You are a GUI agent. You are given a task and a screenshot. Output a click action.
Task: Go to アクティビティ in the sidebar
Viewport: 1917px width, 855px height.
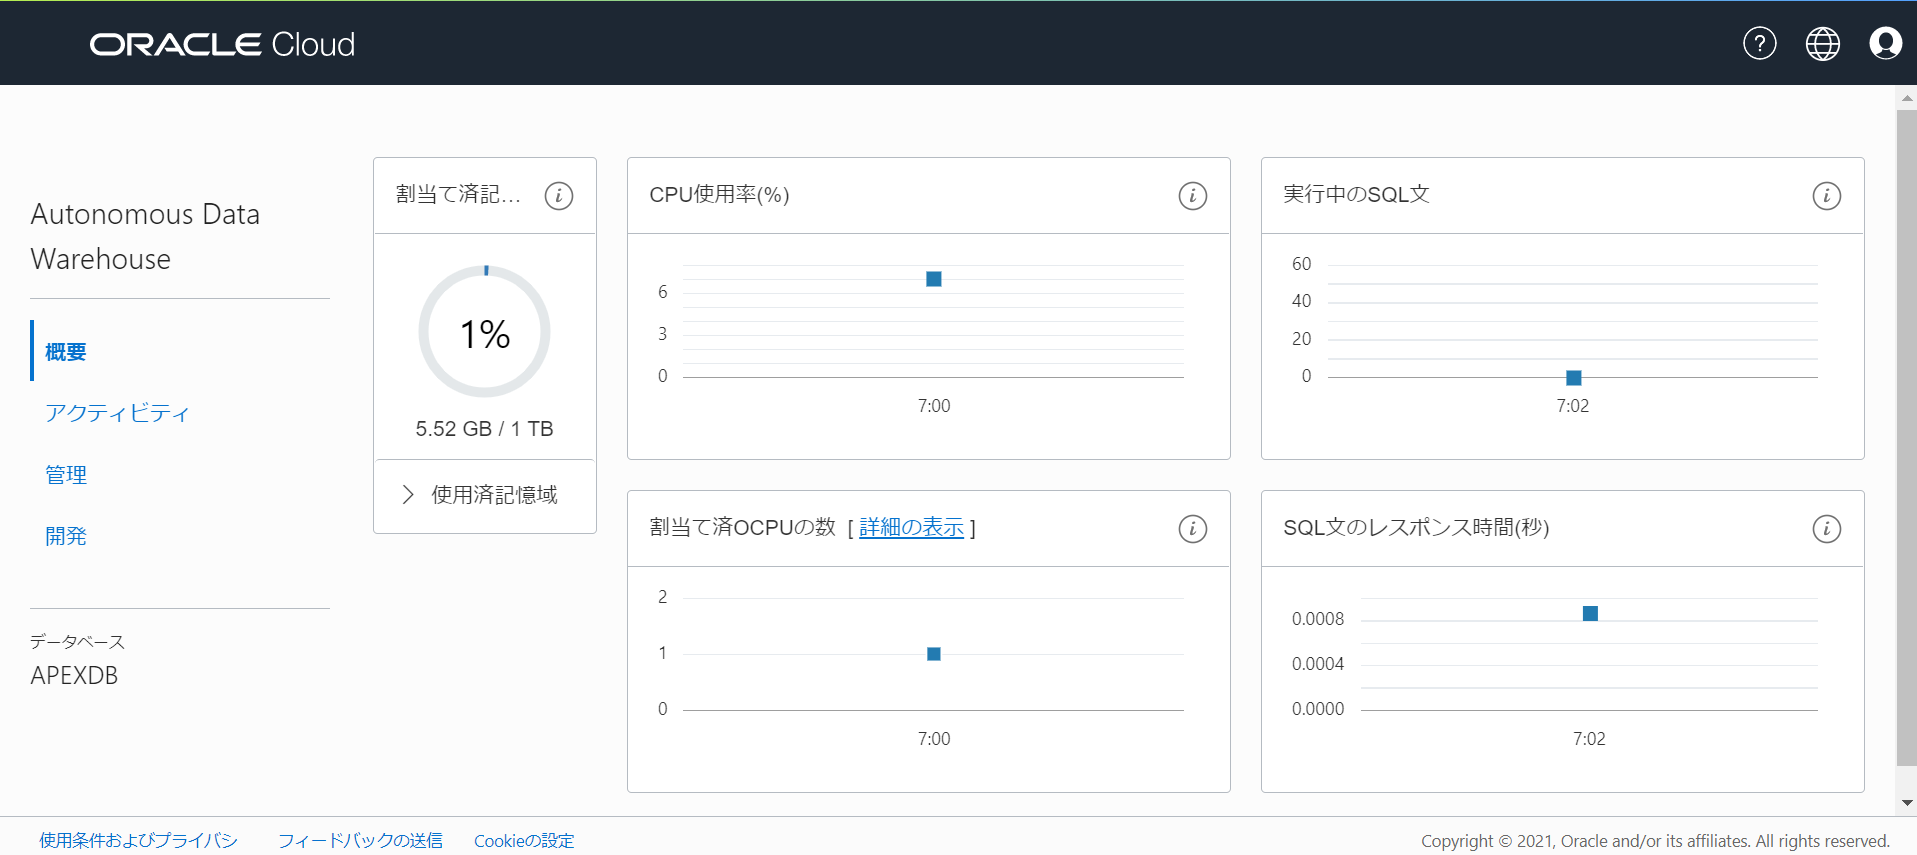coord(117,413)
